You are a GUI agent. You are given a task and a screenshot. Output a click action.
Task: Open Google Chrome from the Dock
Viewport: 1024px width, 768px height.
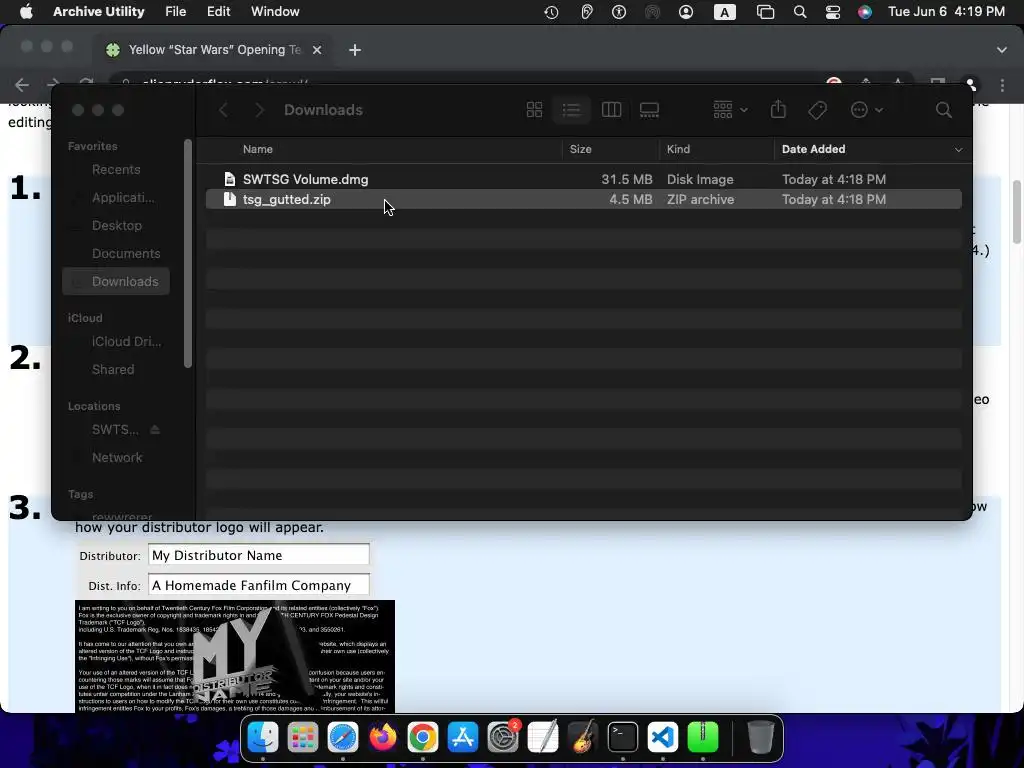(423, 737)
